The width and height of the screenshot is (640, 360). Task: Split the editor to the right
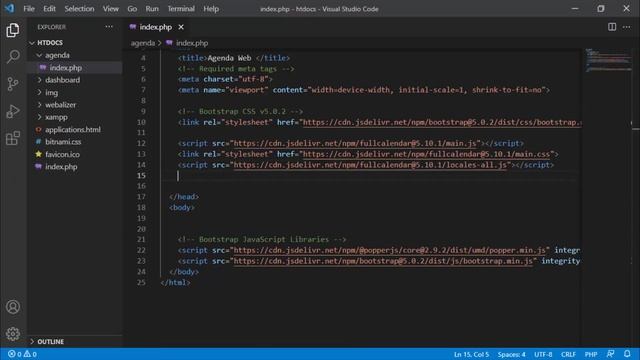pyautogui.click(x=611, y=27)
